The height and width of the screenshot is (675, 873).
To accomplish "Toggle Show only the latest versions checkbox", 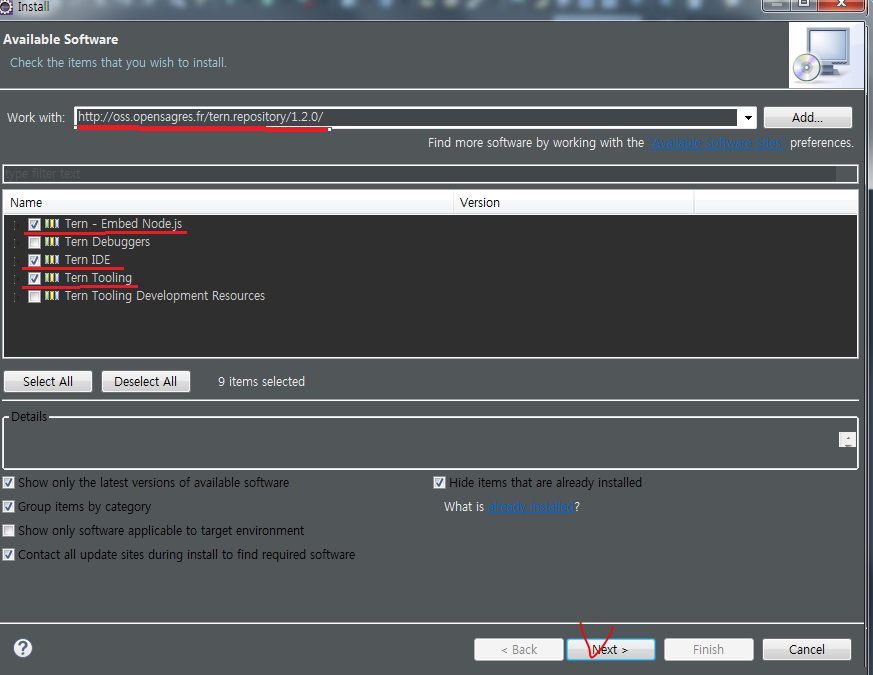I will [x=8, y=482].
